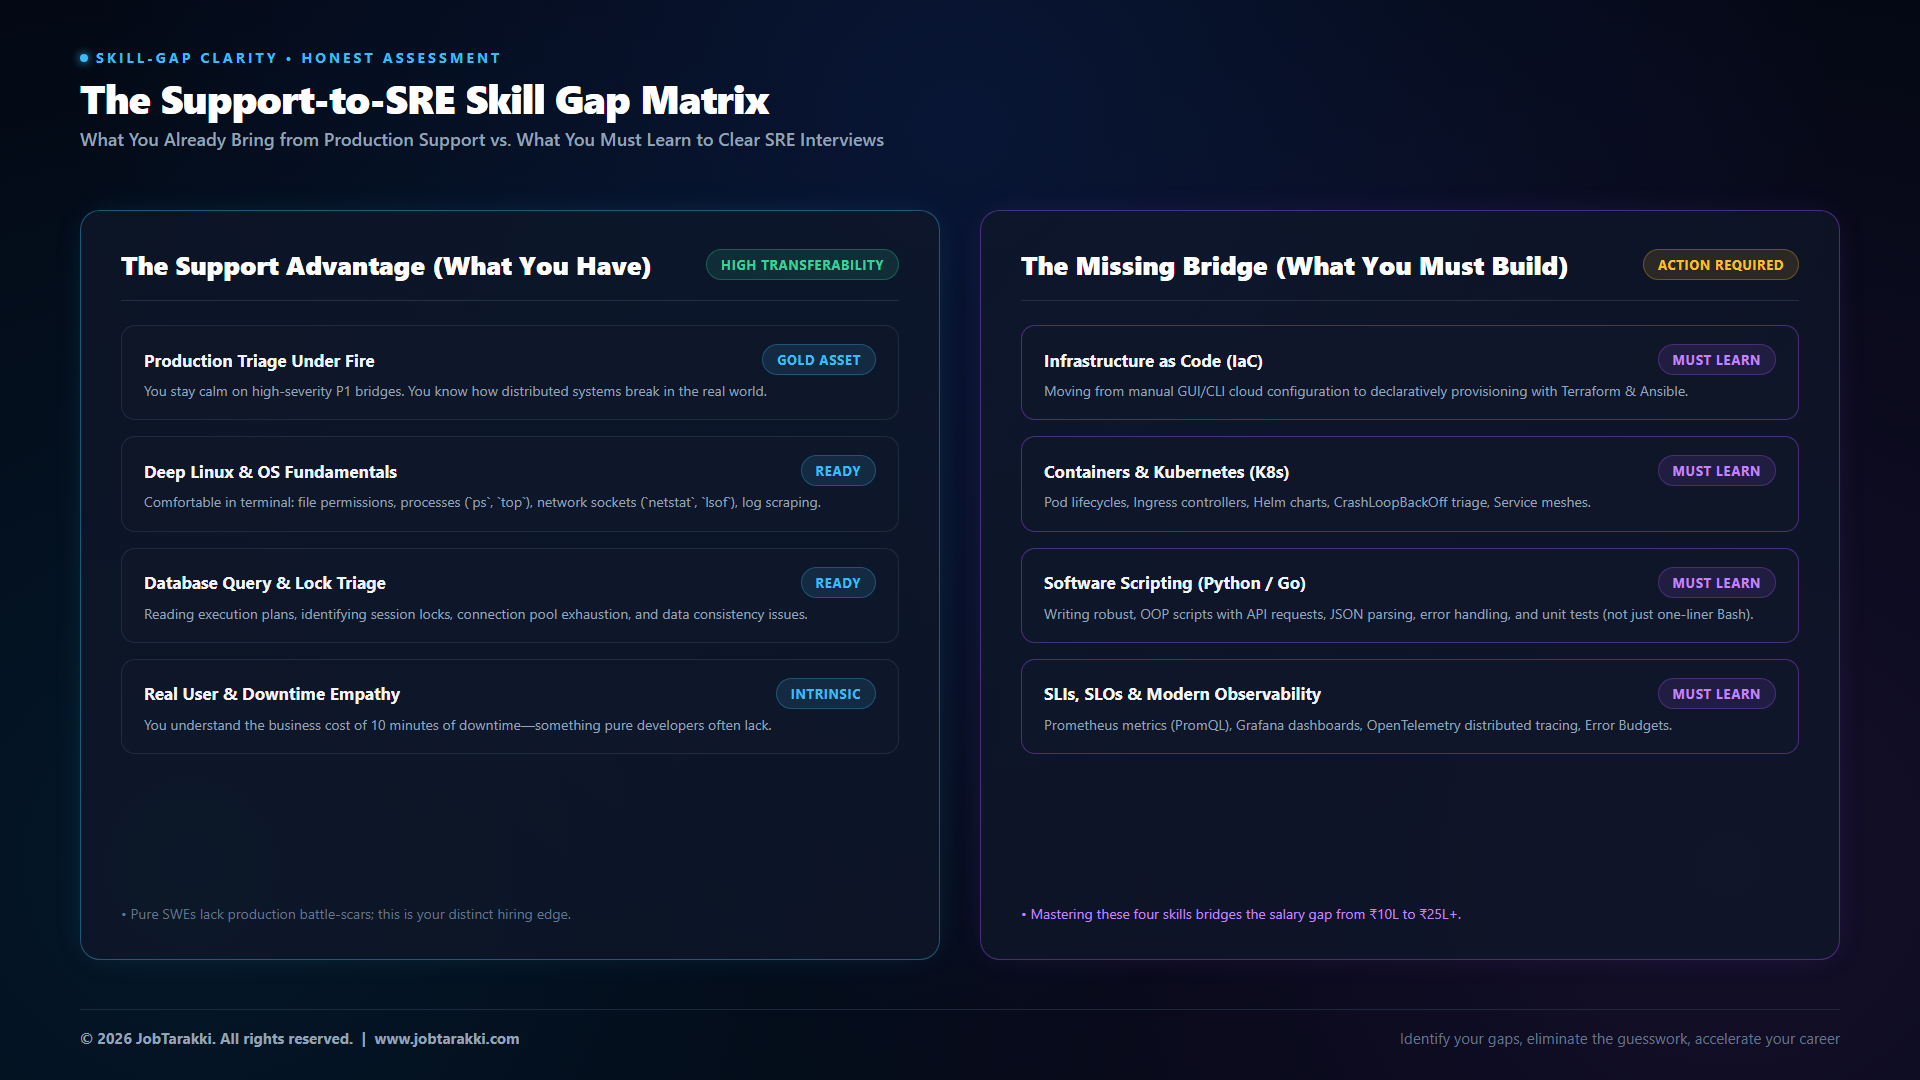Screen dimensions: 1920x1080
Task: Click the INTRINSIC tag
Action: (x=825, y=694)
